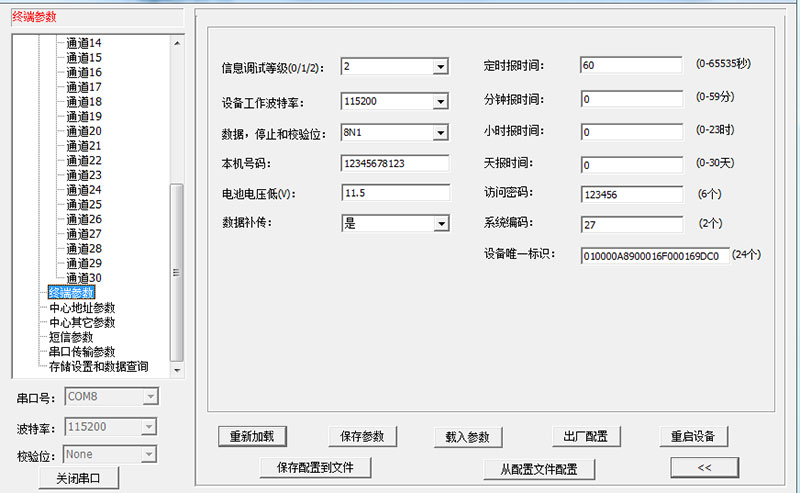Screen dimensions: 800x493
Task: Select 中心地址参数 in the tree
Action: 82,308
